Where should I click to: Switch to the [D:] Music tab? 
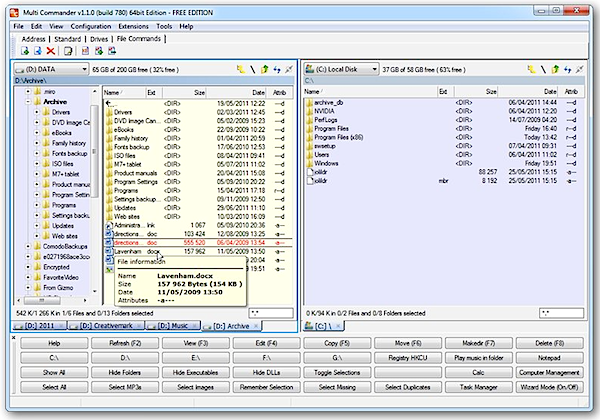click(x=170, y=325)
